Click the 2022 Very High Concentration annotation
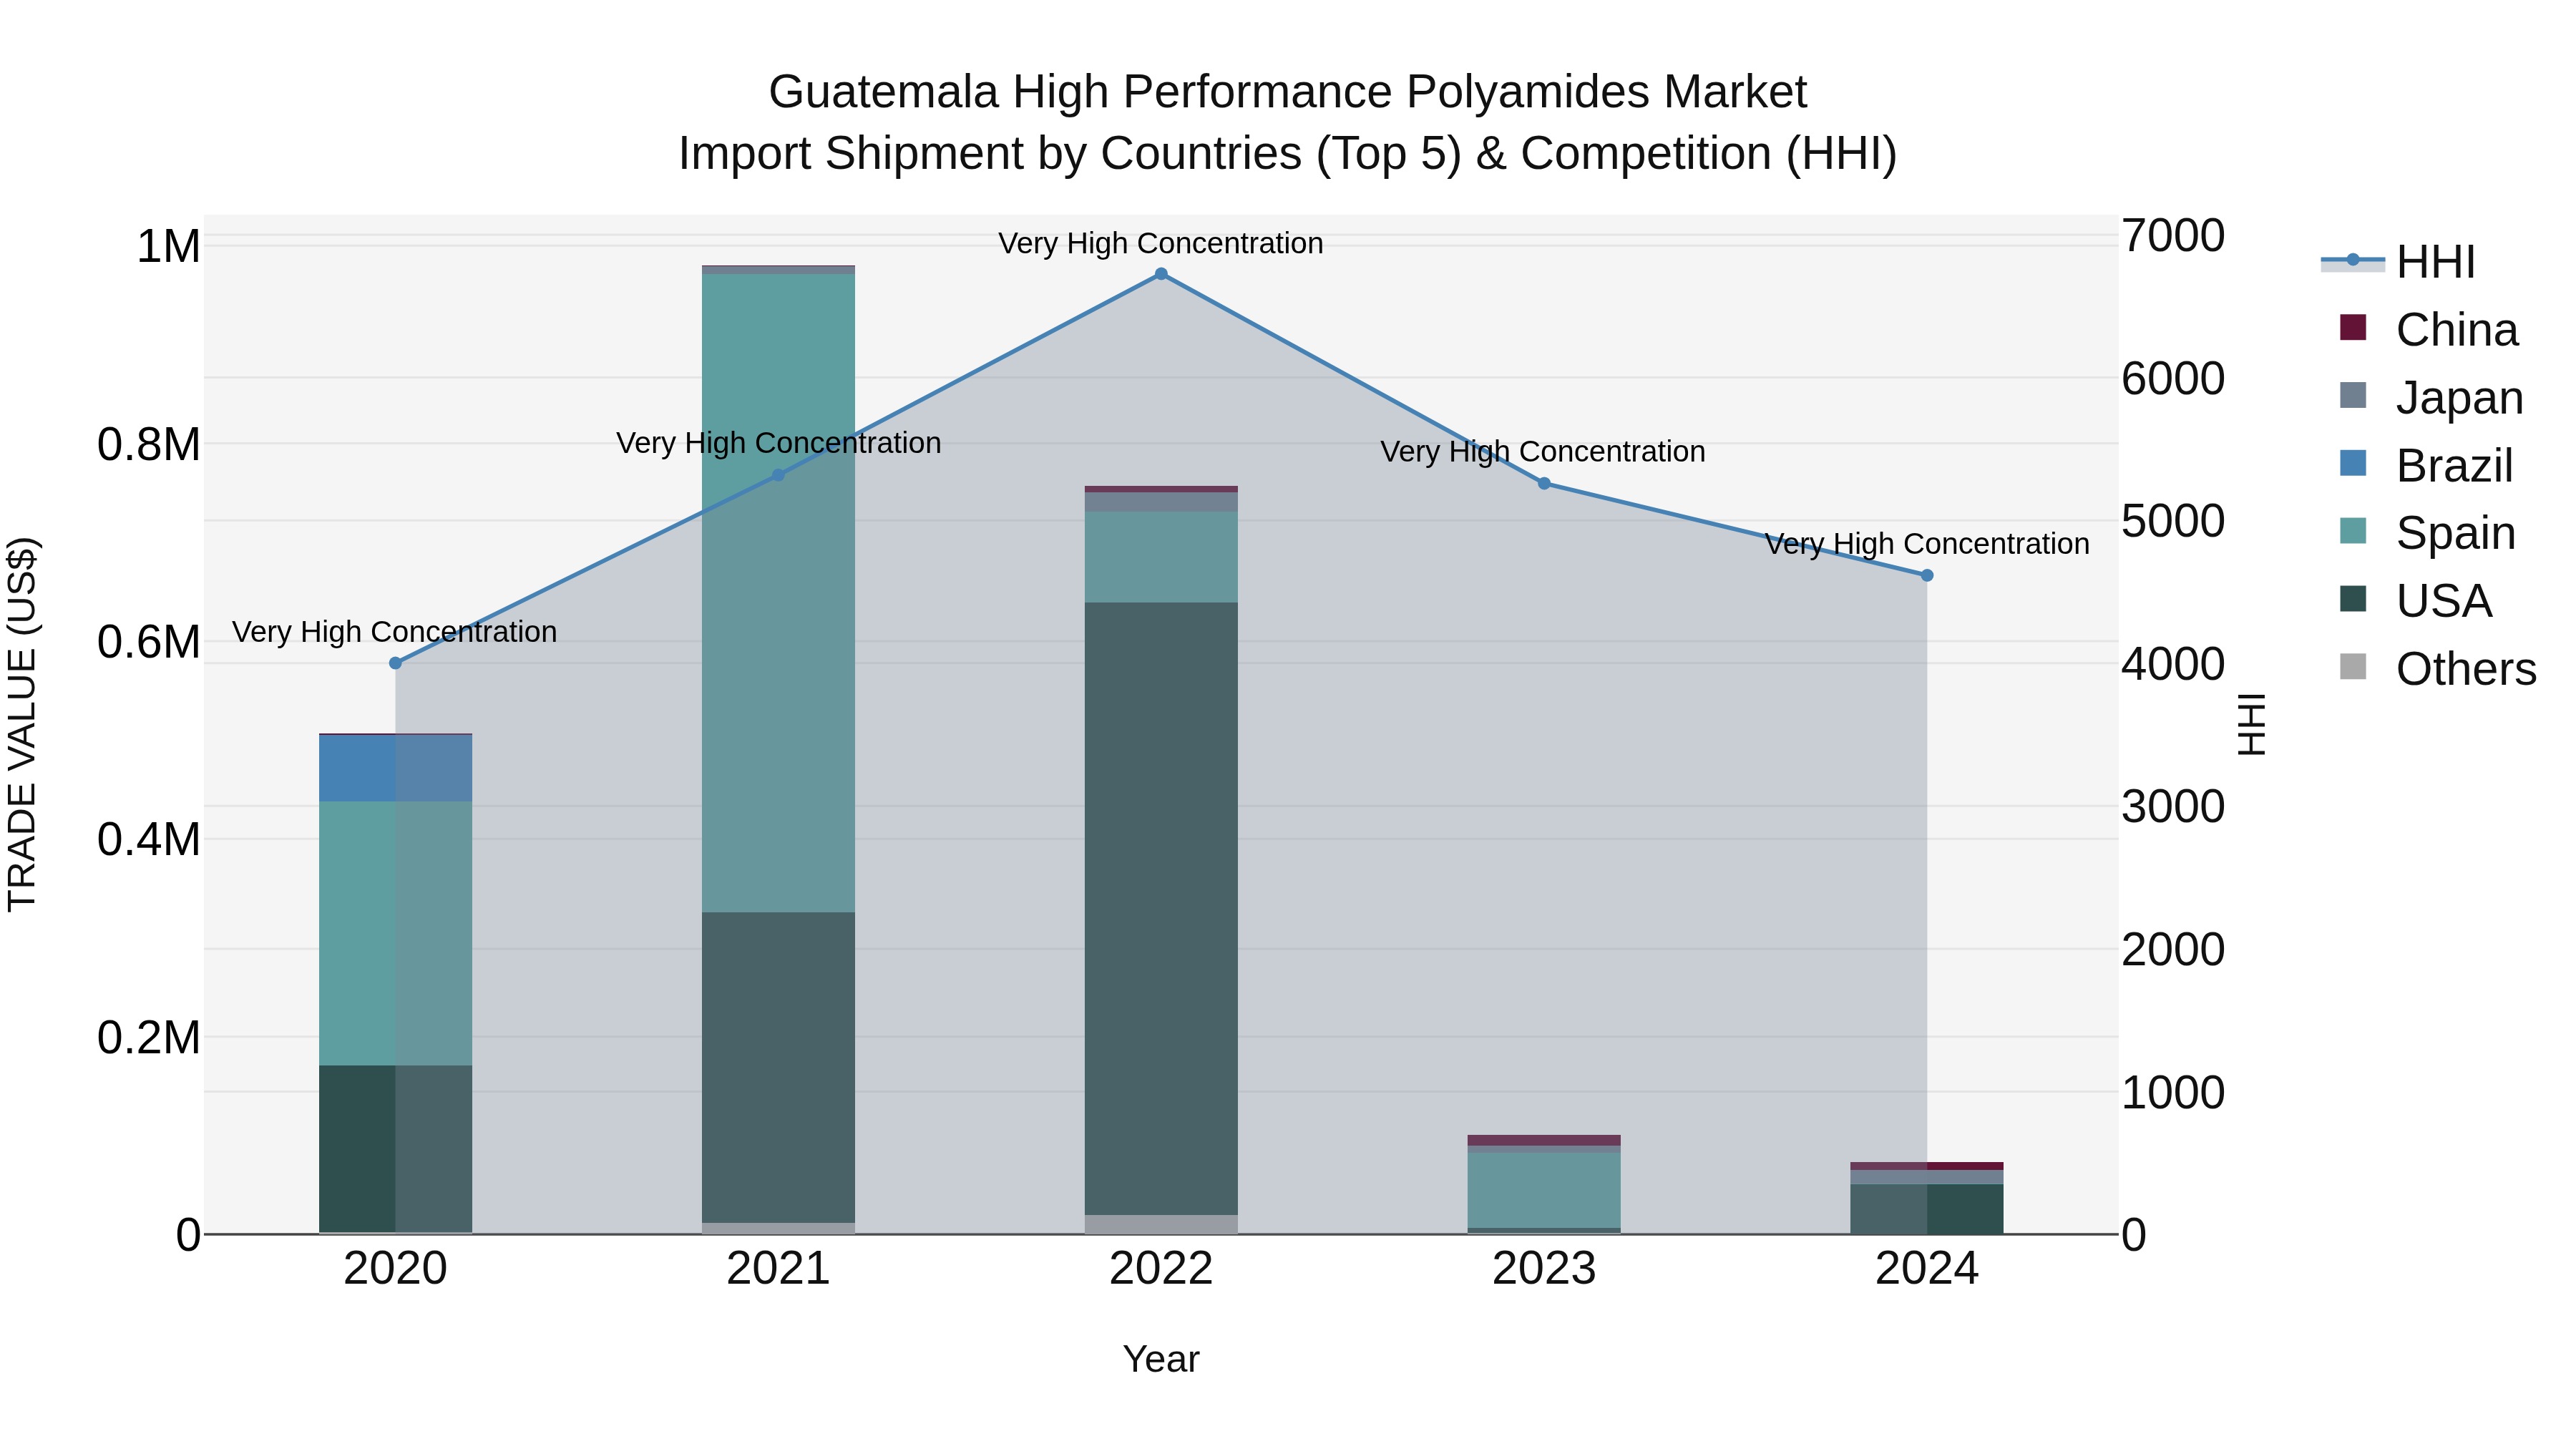Viewport: 2576px width, 1449px height. [x=1161, y=243]
